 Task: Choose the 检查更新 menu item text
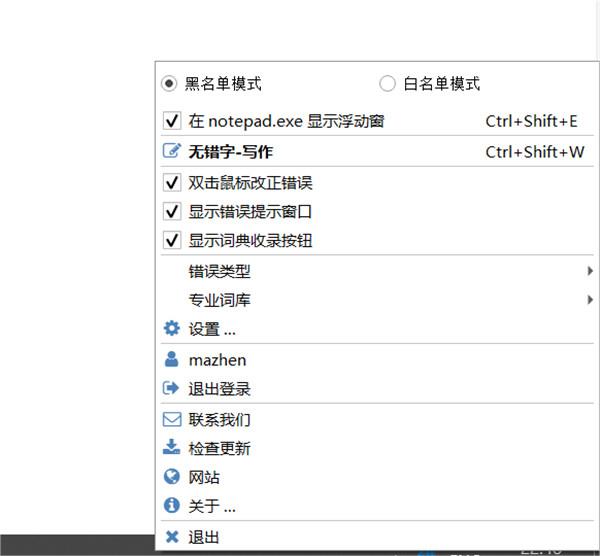(219, 448)
